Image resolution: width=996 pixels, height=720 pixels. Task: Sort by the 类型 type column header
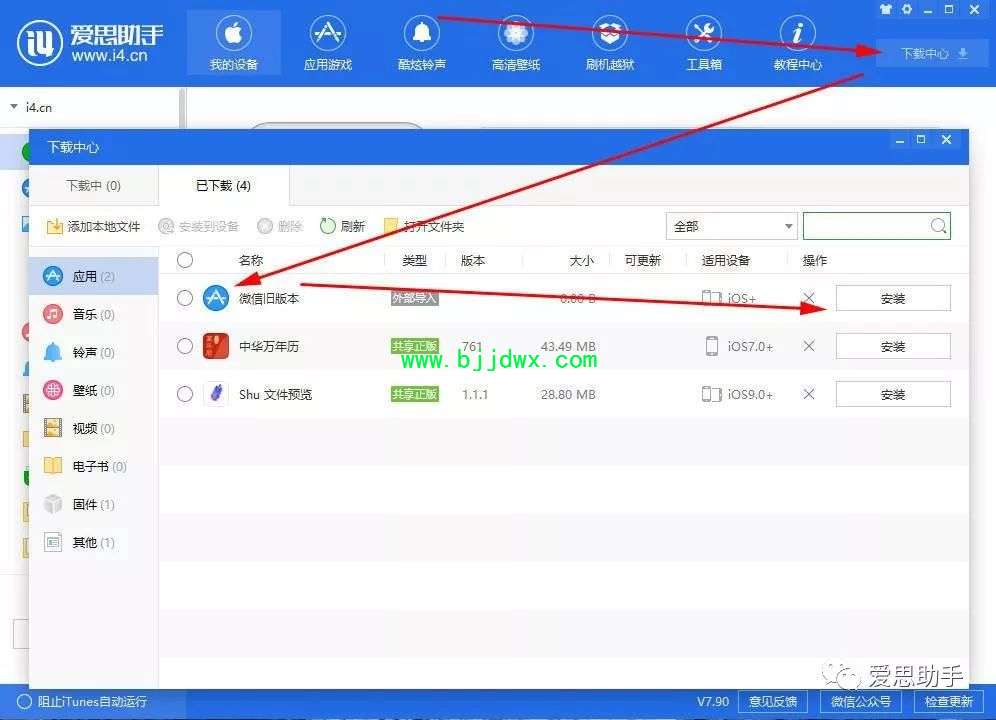click(415, 261)
